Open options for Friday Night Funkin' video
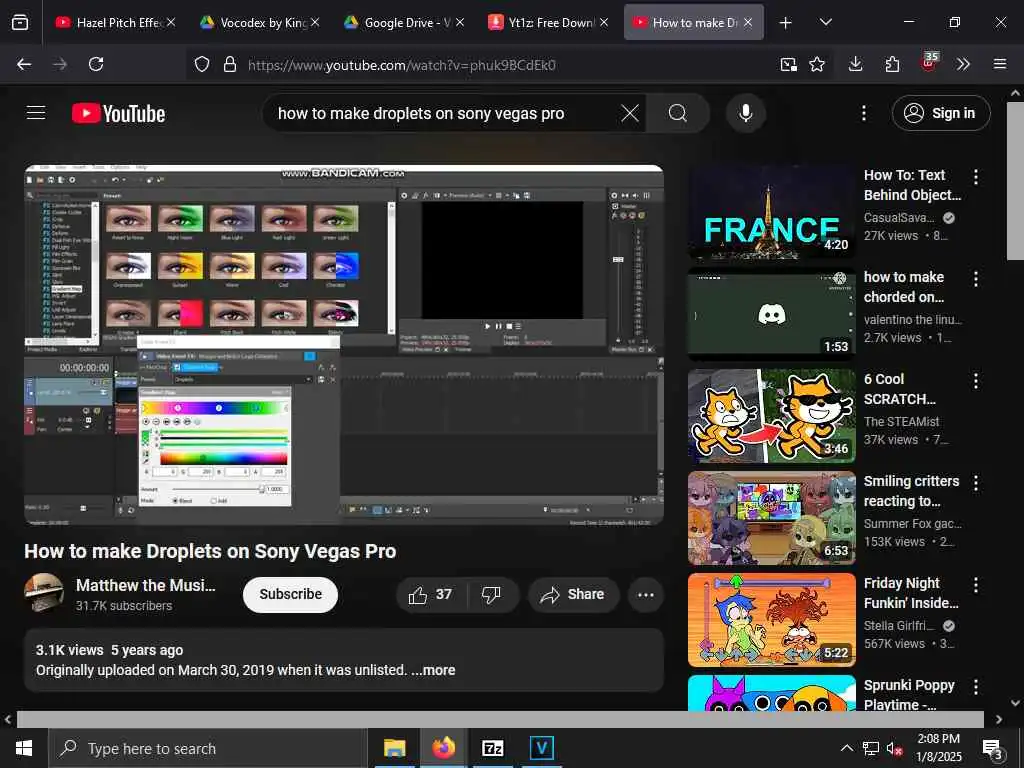The image size is (1024, 768). [x=976, y=584]
